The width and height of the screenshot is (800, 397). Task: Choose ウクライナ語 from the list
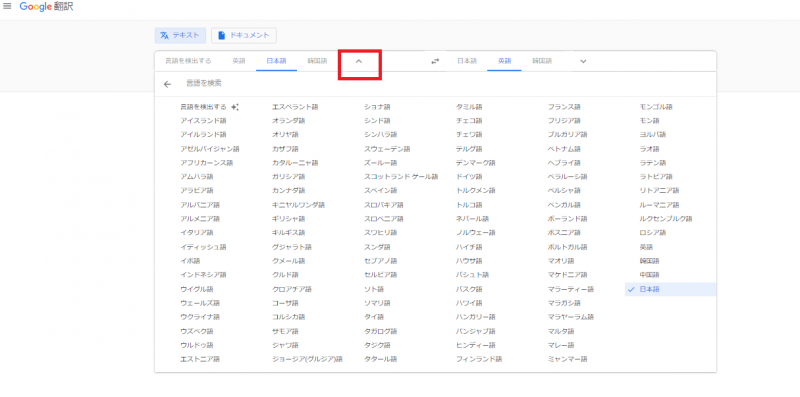(199, 317)
